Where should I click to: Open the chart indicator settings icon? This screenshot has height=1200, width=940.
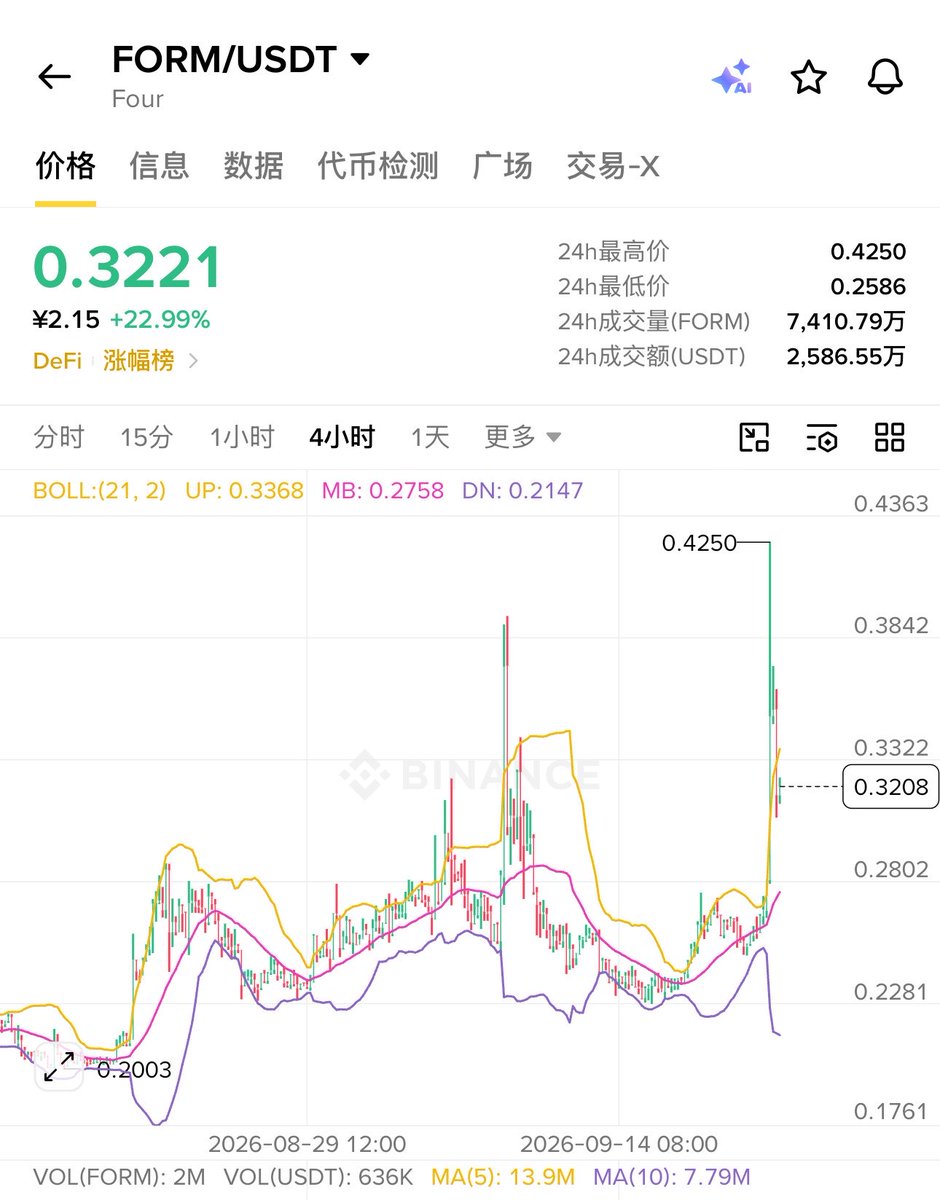point(821,437)
